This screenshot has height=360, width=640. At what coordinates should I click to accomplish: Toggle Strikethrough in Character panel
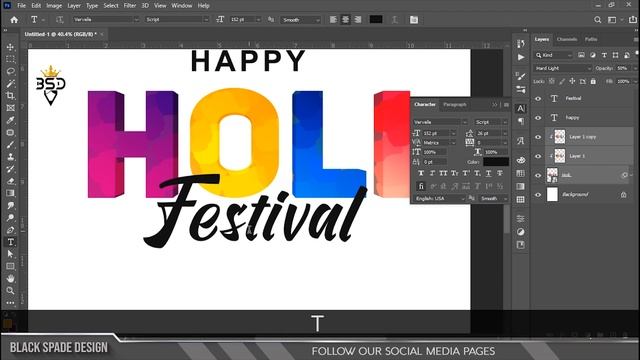coord(500,173)
